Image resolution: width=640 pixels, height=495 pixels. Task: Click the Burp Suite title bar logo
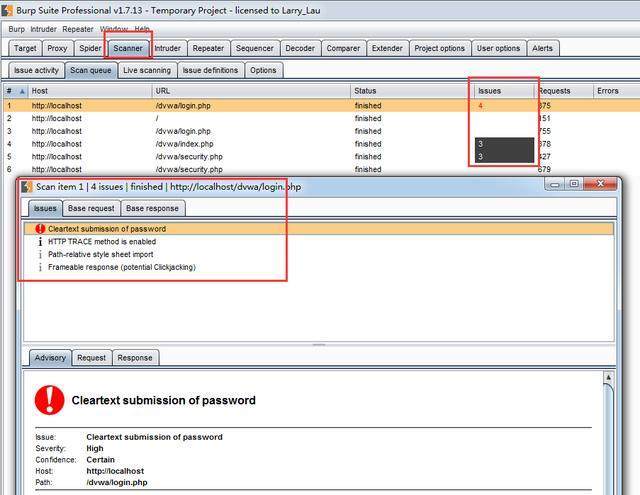tap(7, 10)
